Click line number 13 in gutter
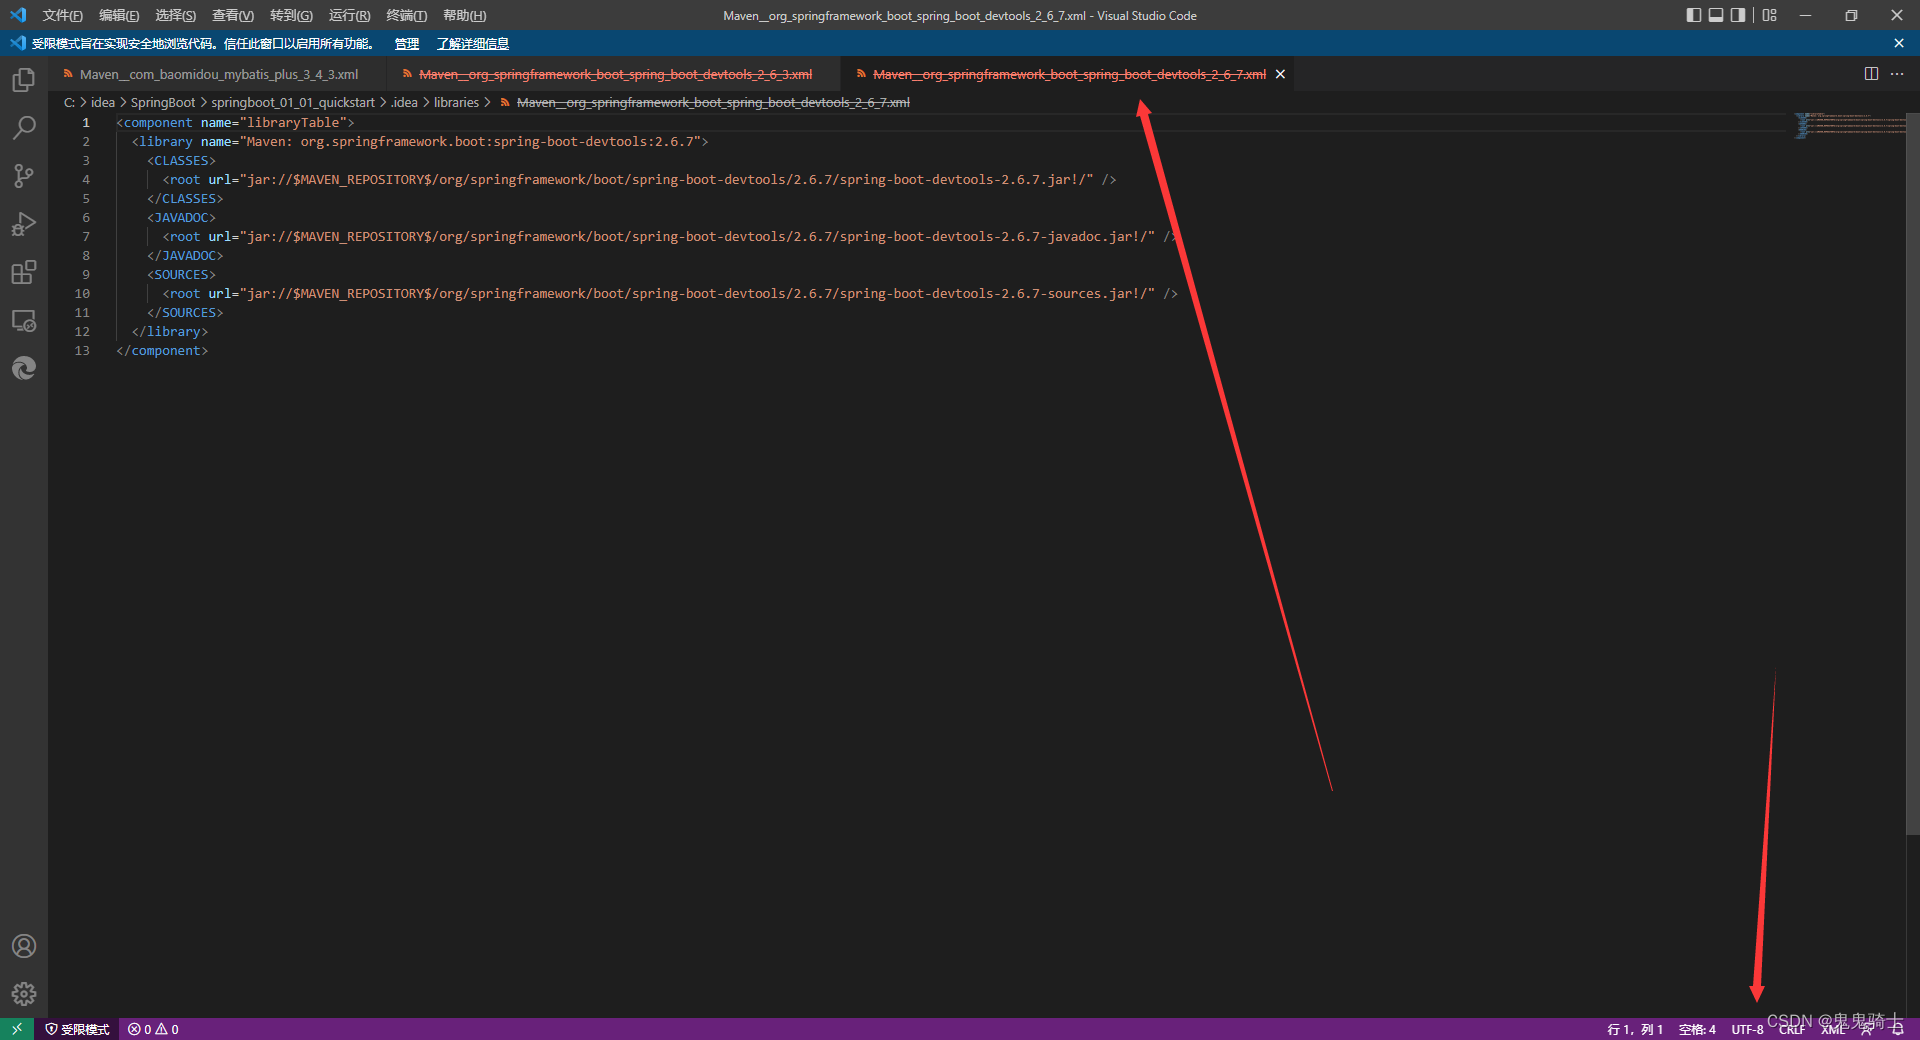Screen dimensions: 1920x1040 click(82, 350)
